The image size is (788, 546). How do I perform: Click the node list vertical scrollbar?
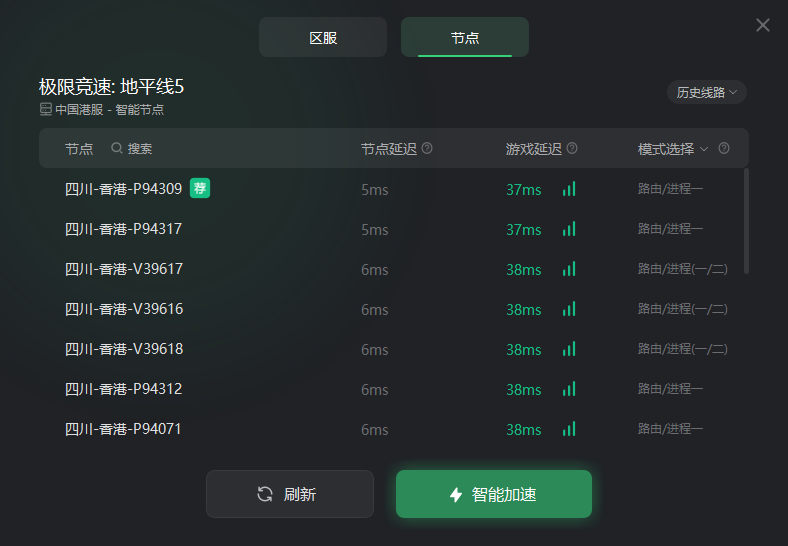pyautogui.click(x=746, y=221)
